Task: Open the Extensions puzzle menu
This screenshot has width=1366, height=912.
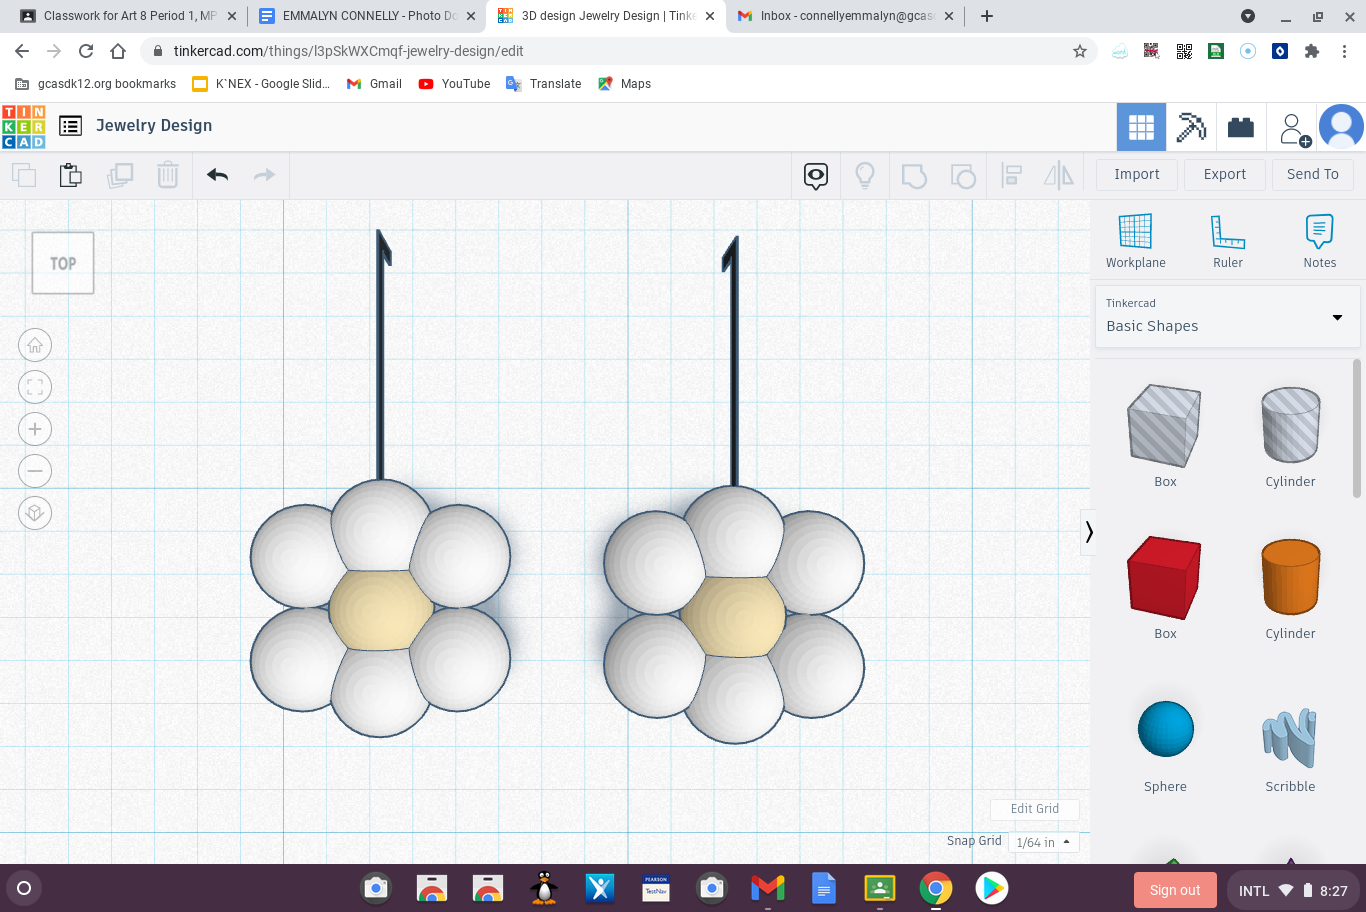Action: (x=1312, y=51)
